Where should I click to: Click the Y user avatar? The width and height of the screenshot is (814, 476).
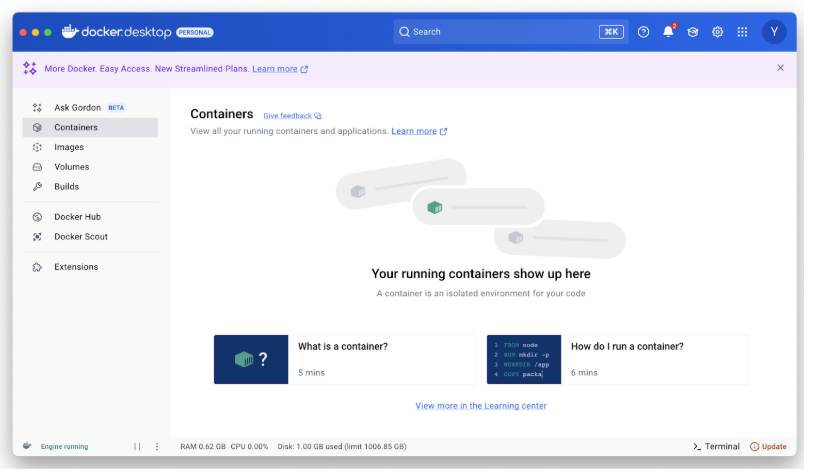coord(774,32)
